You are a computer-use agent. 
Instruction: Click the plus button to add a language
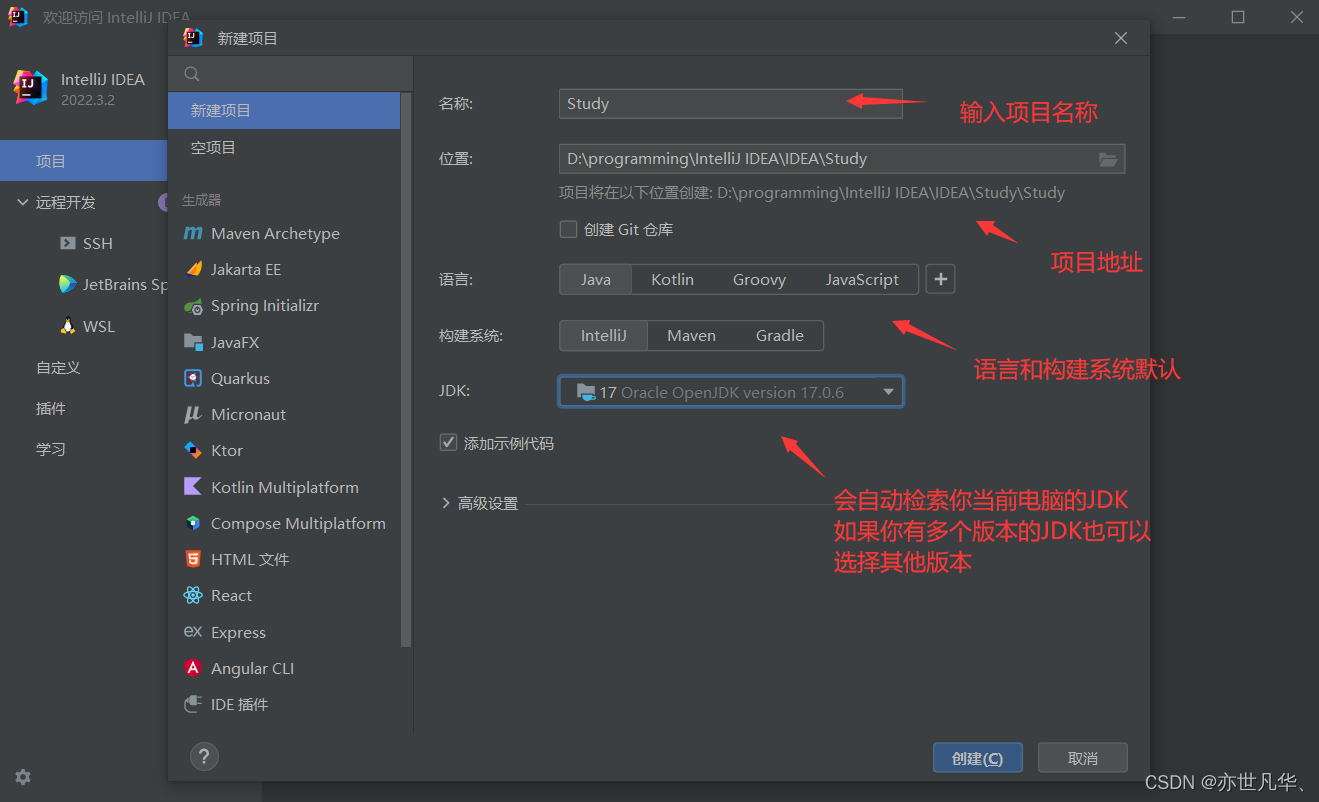tap(940, 279)
